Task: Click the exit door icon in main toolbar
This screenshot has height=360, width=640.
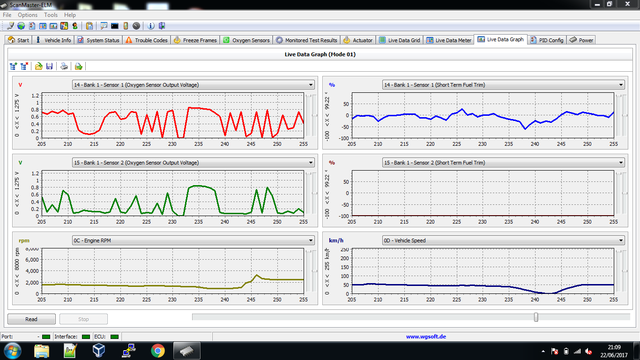Action: (x=162, y=26)
